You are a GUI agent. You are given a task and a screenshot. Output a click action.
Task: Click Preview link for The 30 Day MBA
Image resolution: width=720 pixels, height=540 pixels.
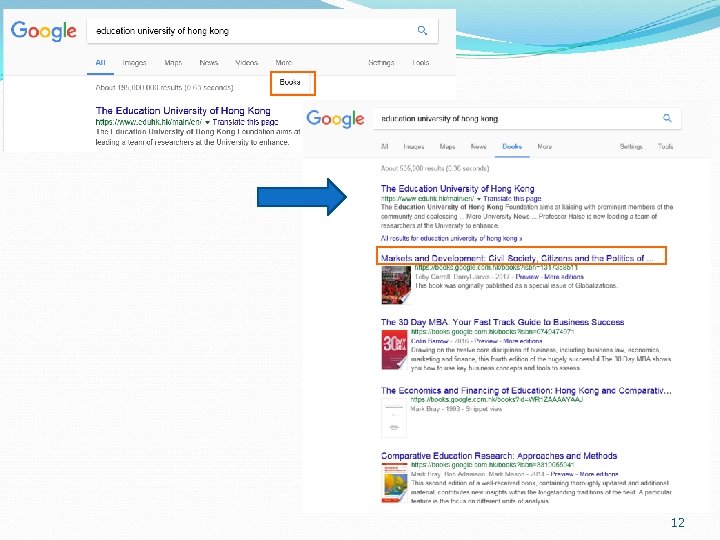486,341
